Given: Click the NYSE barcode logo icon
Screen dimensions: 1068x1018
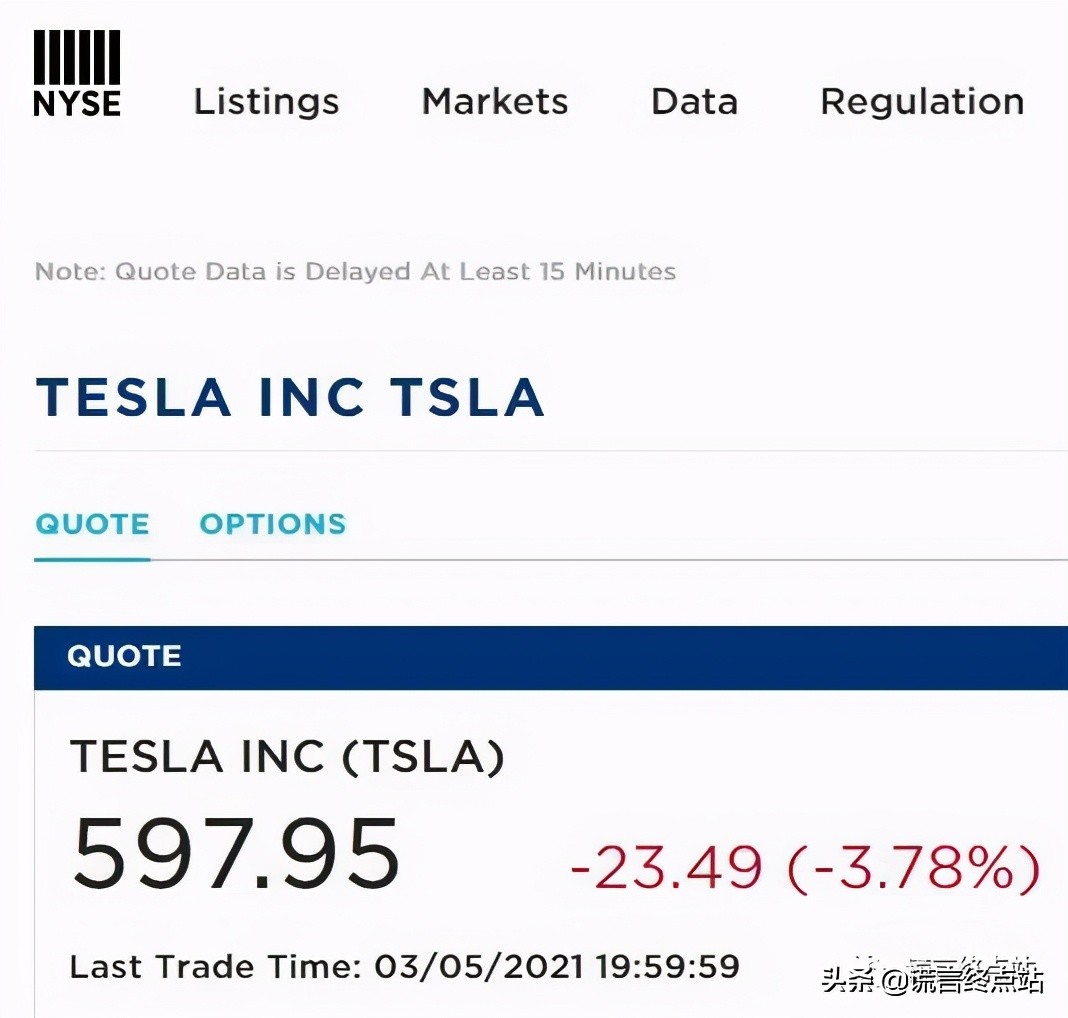Looking at the screenshot, I should click(x=77, y=58).
